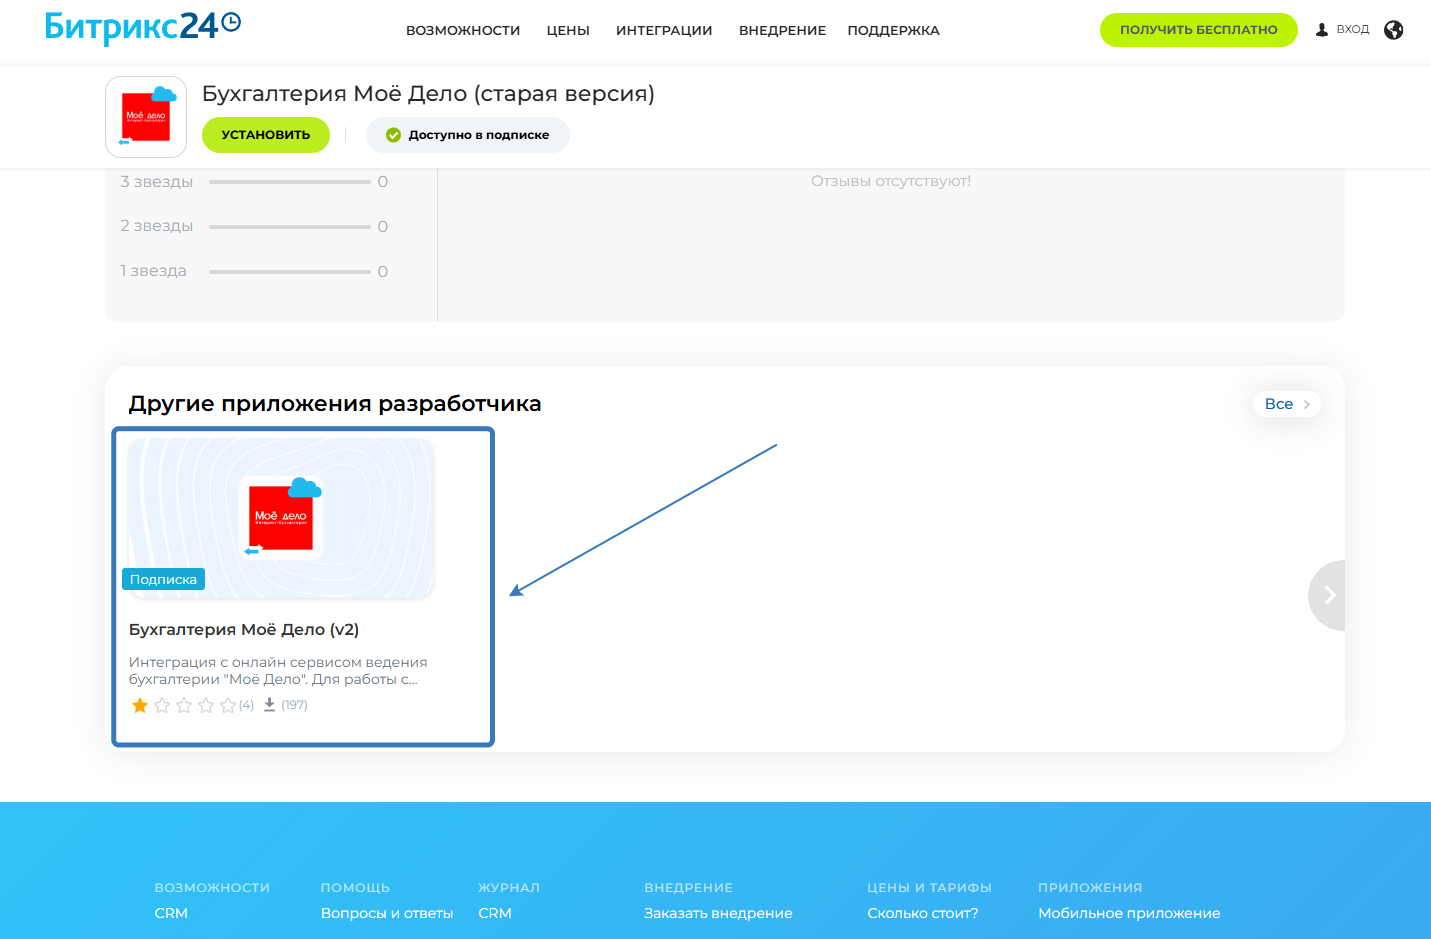Screen dimensions: 1431x939
Task: Open Бухгалтерия Моё Дело (v2) title link
Action: point(244,630)
